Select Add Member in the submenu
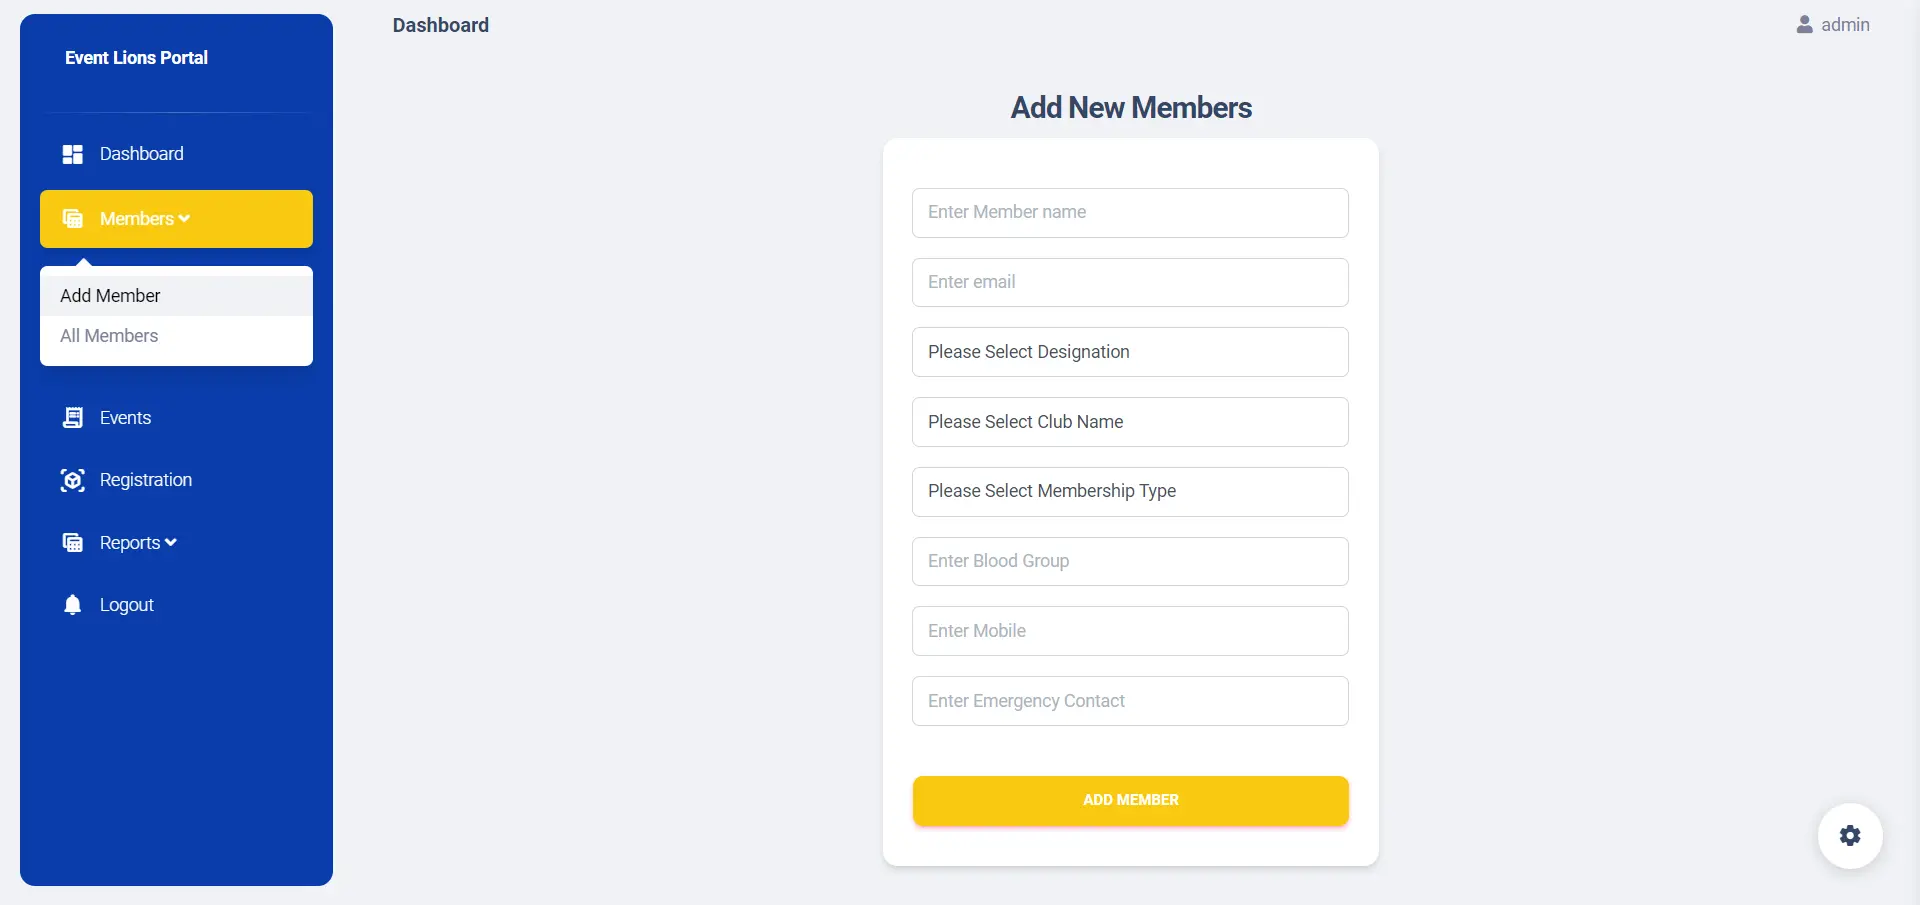The image size is (1920, 905). click(x=110, y=296)
